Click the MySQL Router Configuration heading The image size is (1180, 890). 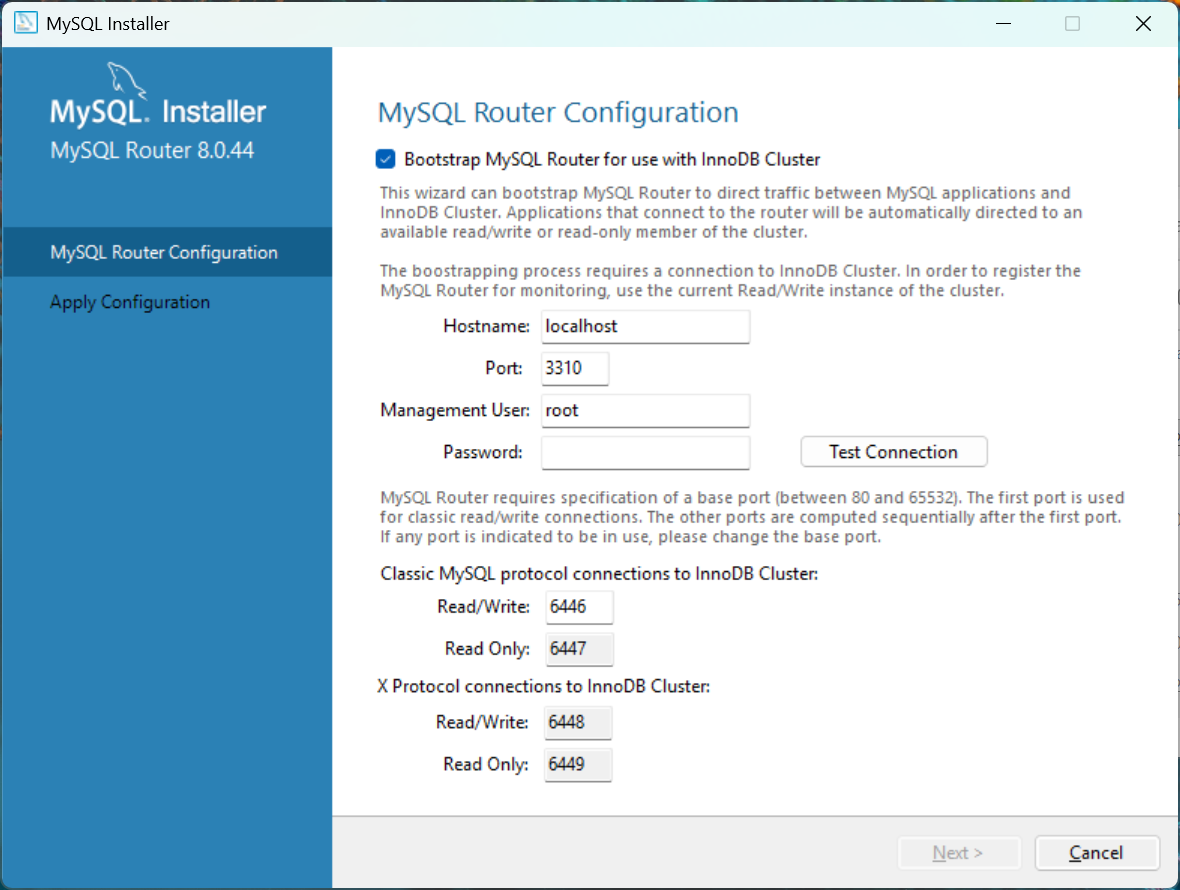coord(558,113)
